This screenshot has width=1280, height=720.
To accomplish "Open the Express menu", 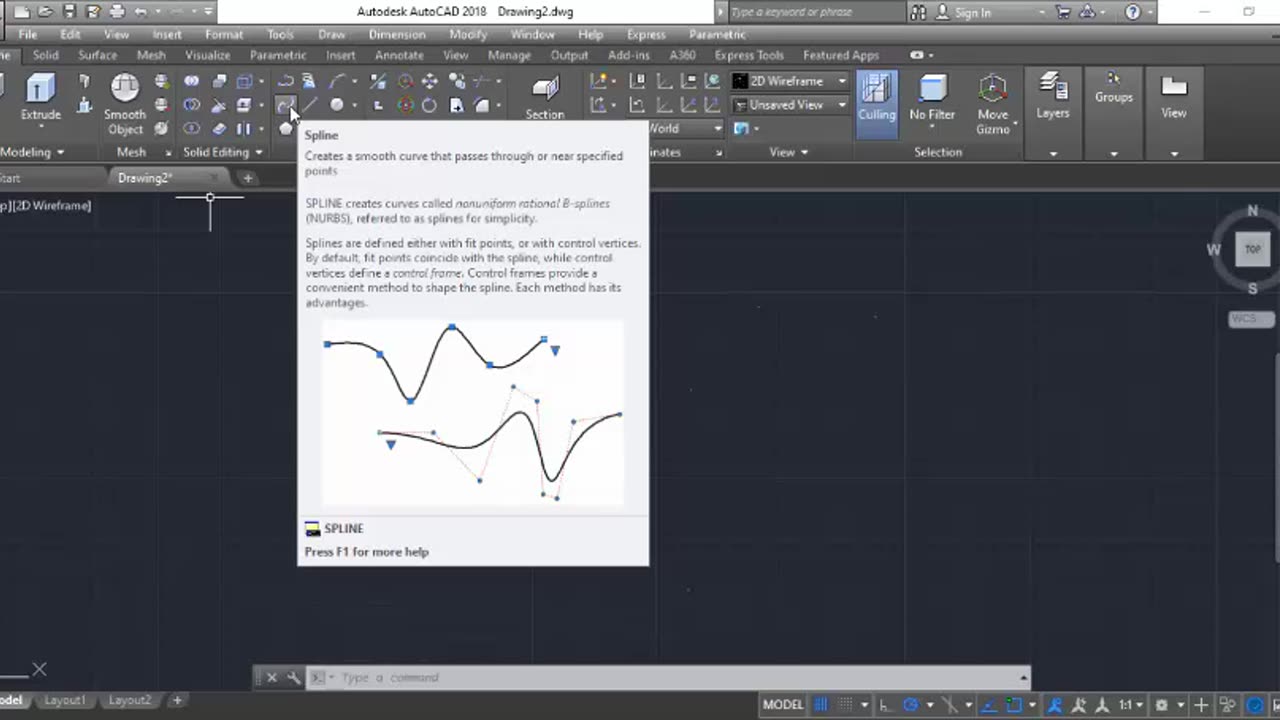I will [646, 34].
